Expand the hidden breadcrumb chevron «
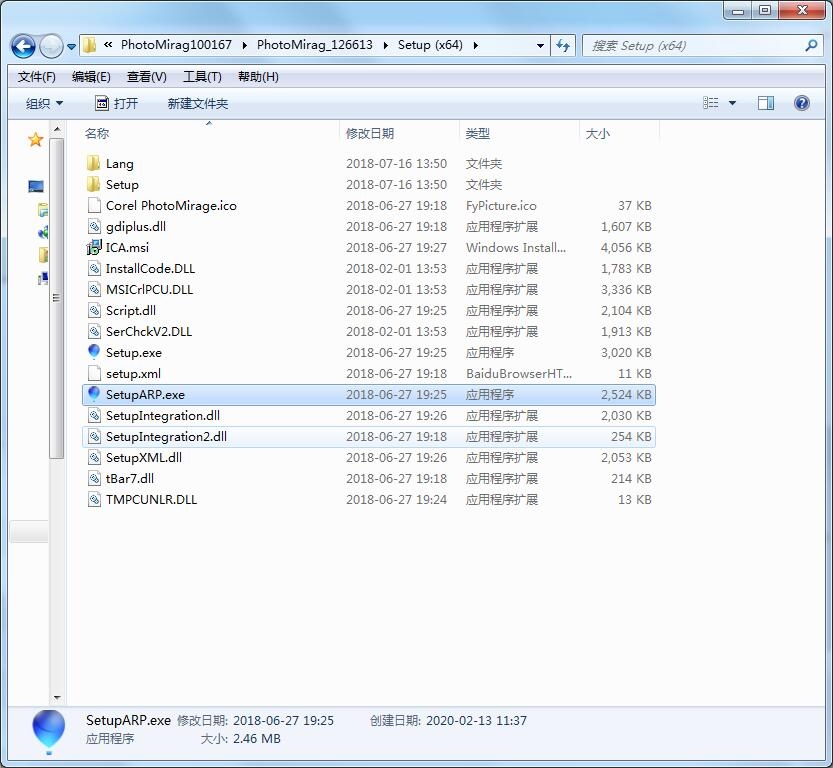The width and height of the screenshot is (833, 768). click(108, 45)
